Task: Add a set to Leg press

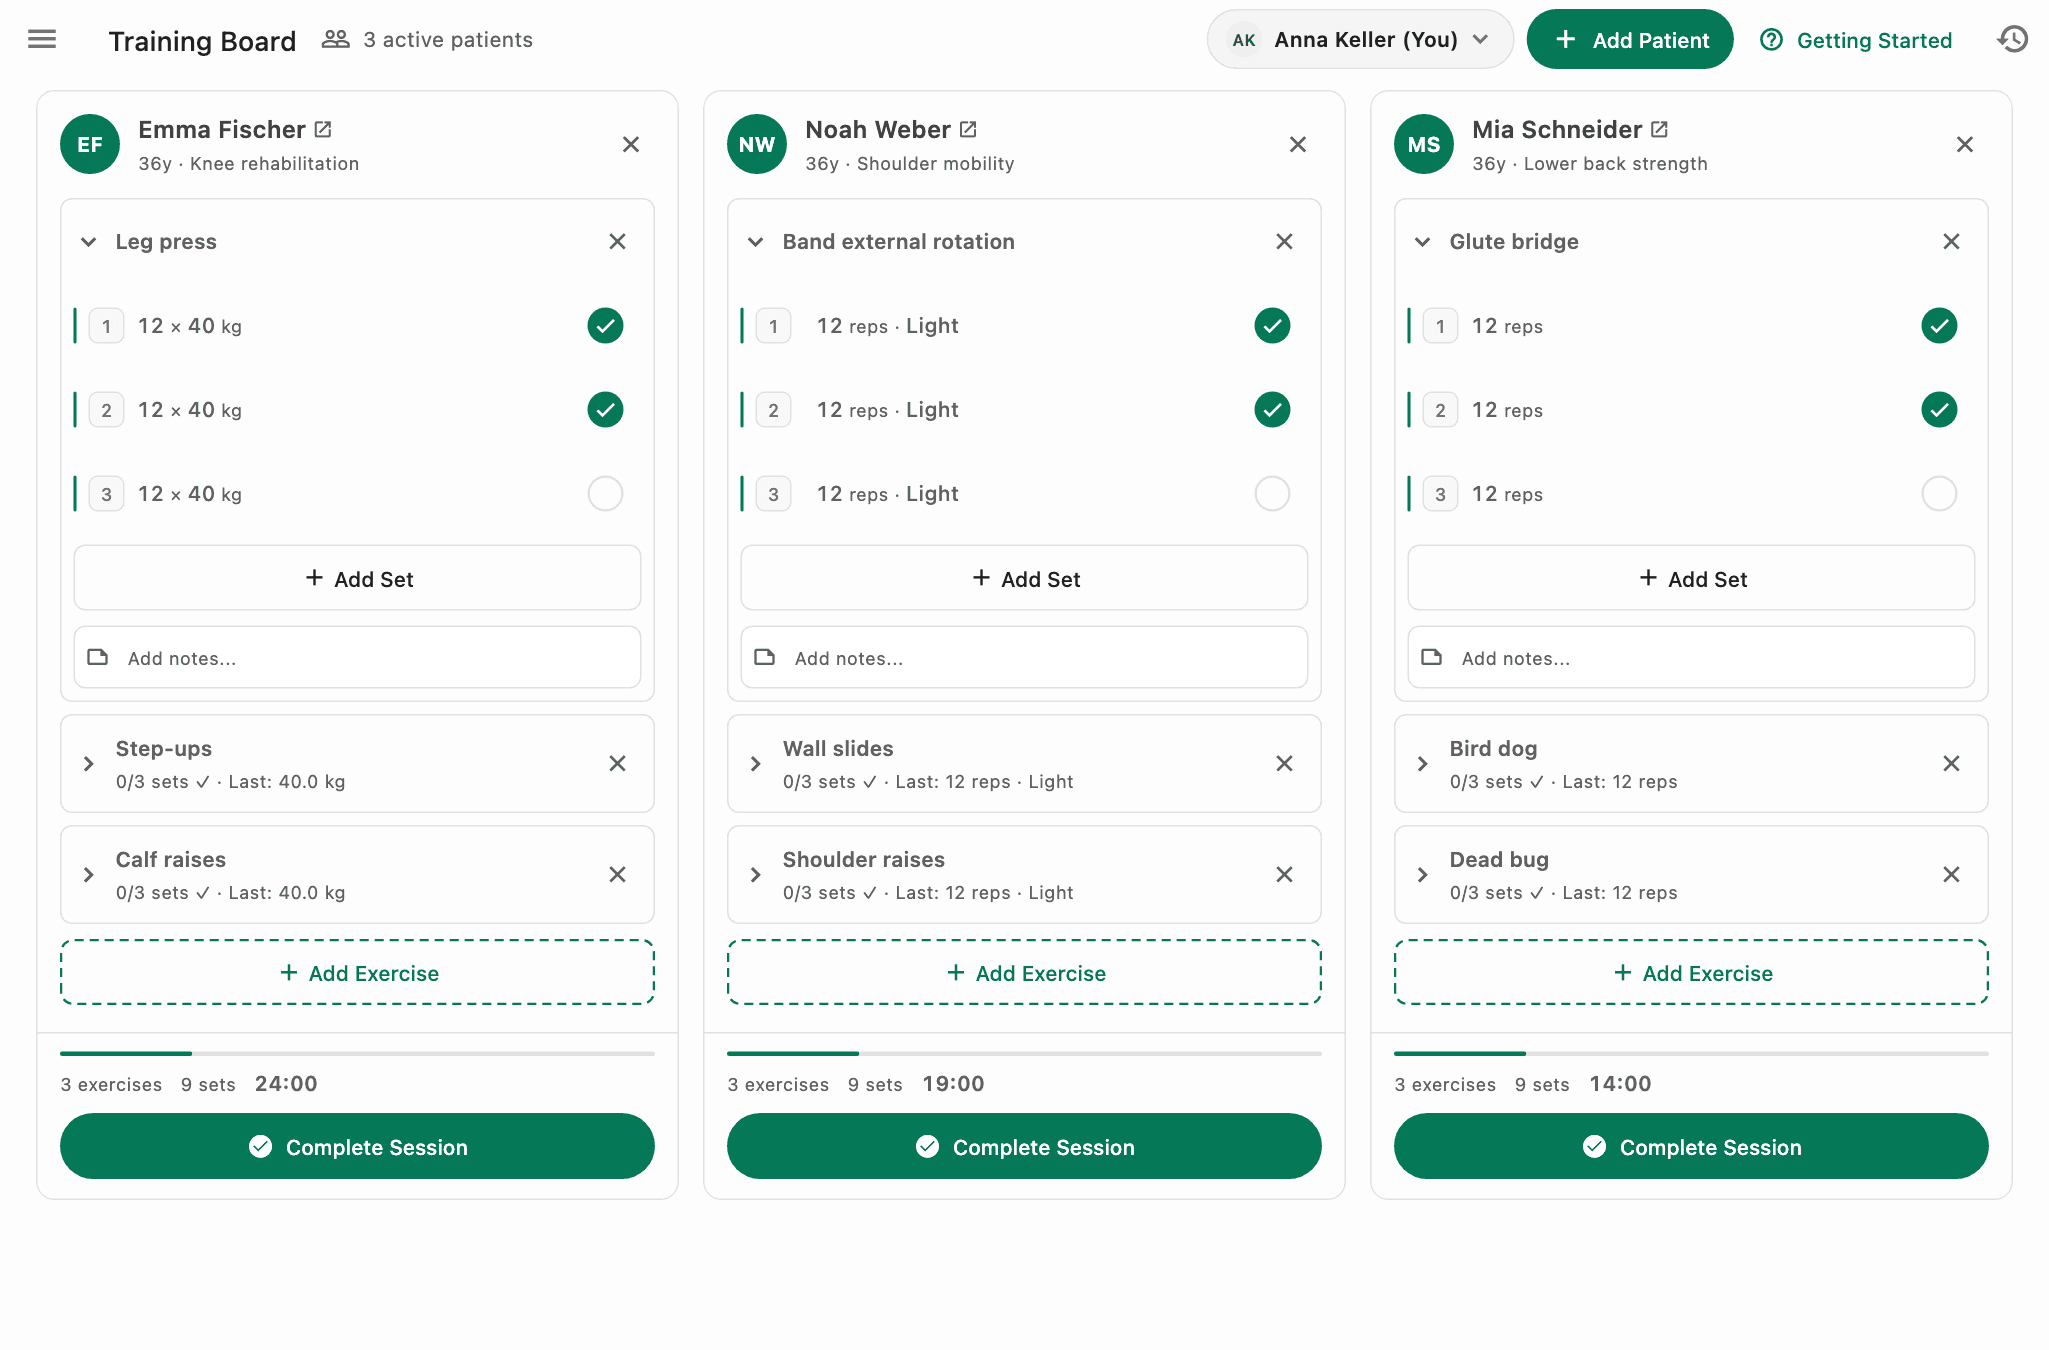Action: click(x=357, y=578)
